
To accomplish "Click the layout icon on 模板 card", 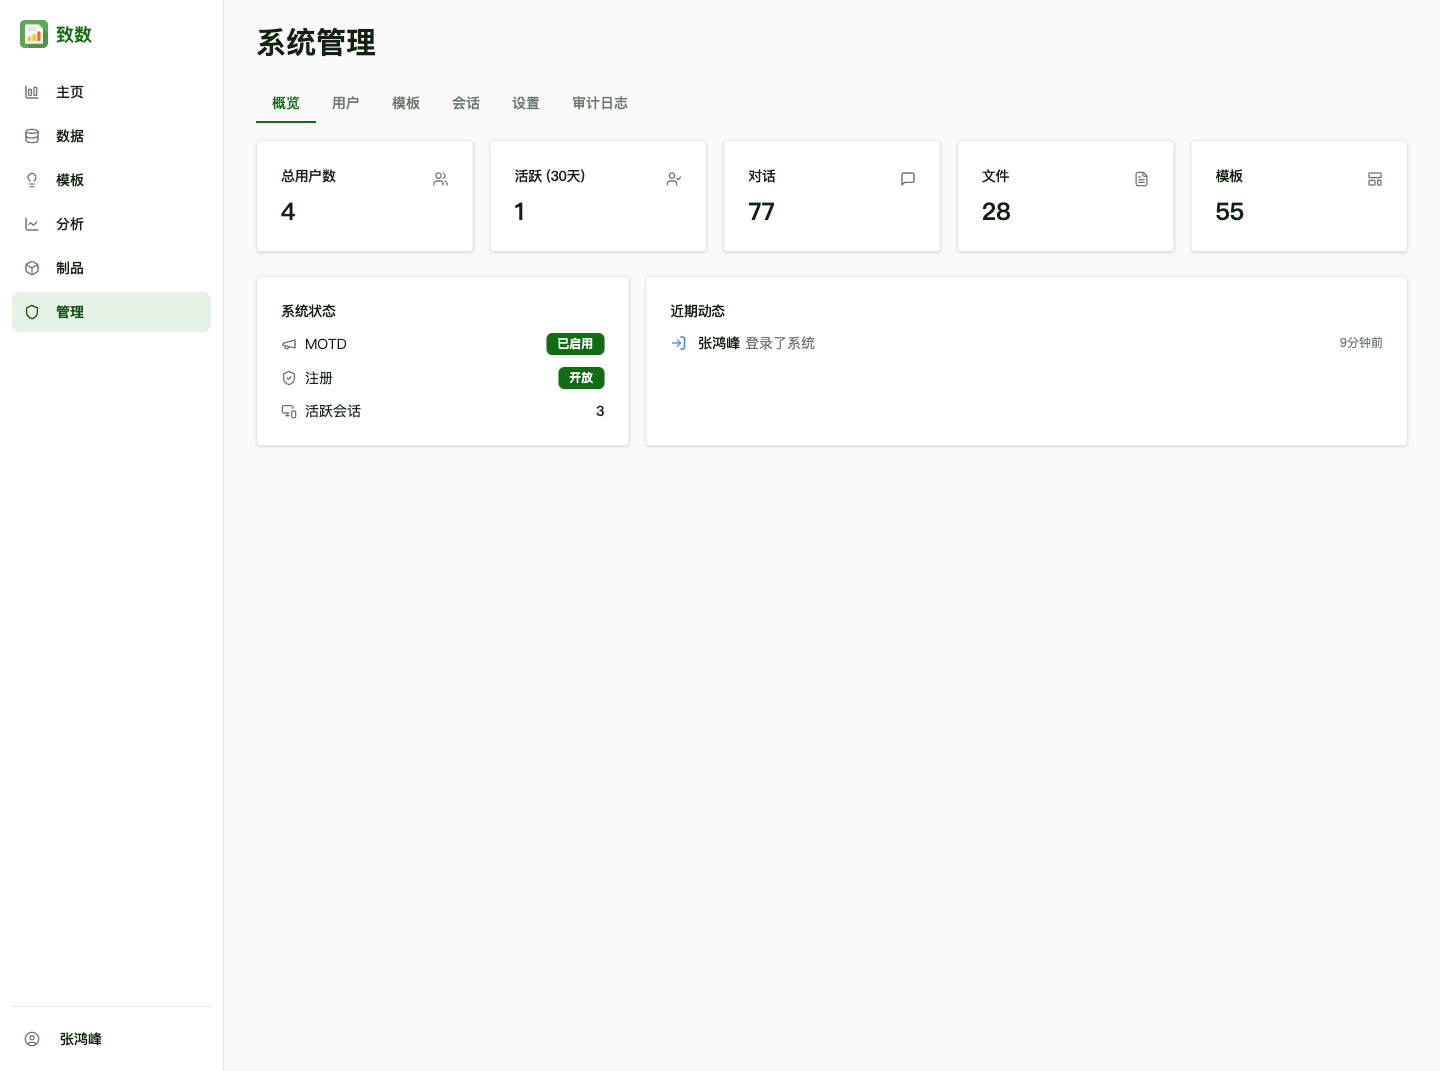I will [1375, 179].
